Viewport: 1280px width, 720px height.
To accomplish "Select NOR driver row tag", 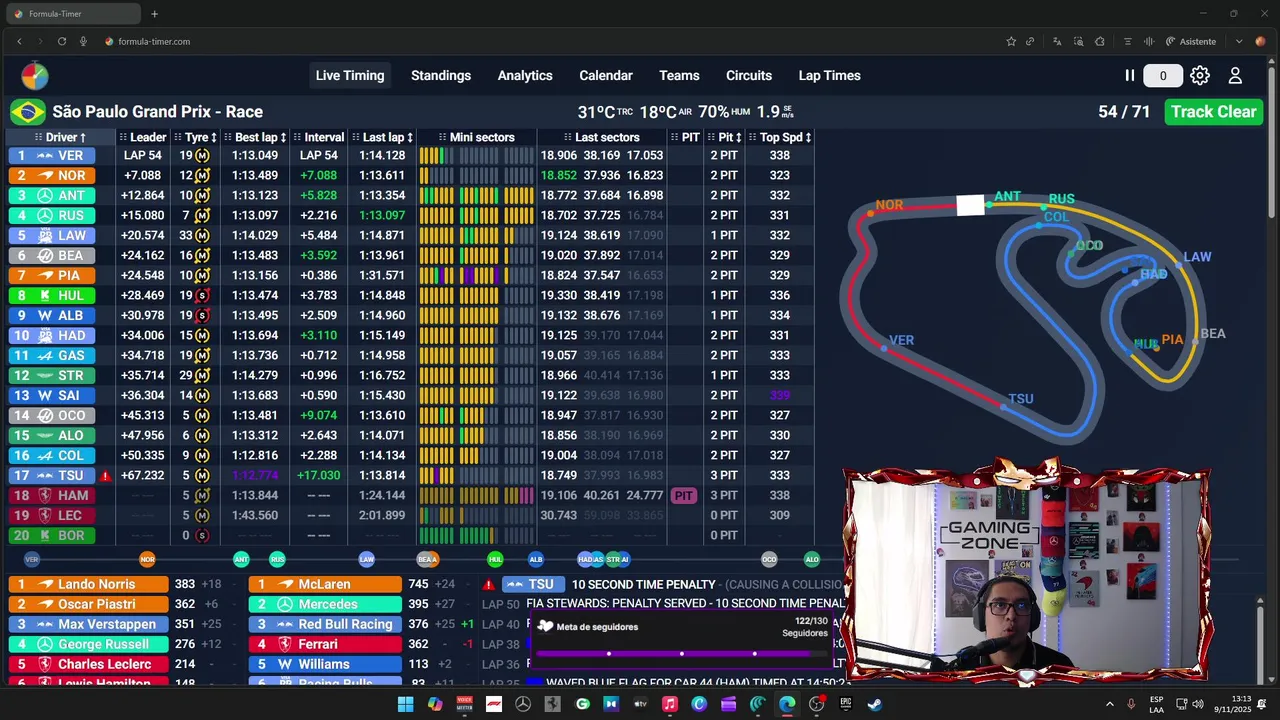I will [53, 175].
